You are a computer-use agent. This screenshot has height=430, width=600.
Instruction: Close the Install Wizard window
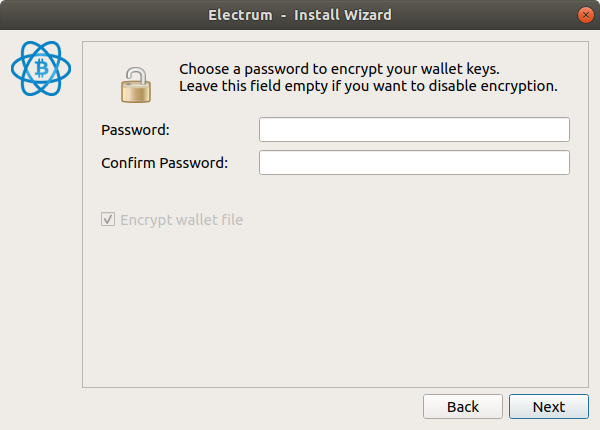click(x=585, y=15)
